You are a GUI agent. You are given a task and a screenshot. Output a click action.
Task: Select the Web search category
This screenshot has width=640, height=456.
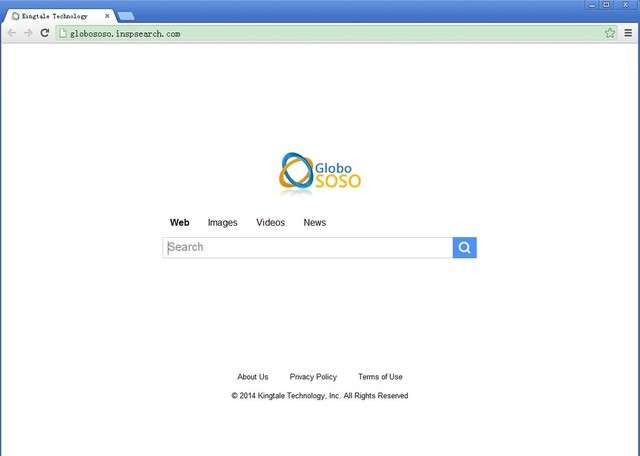pyautogui.click(x=180, y=222)
